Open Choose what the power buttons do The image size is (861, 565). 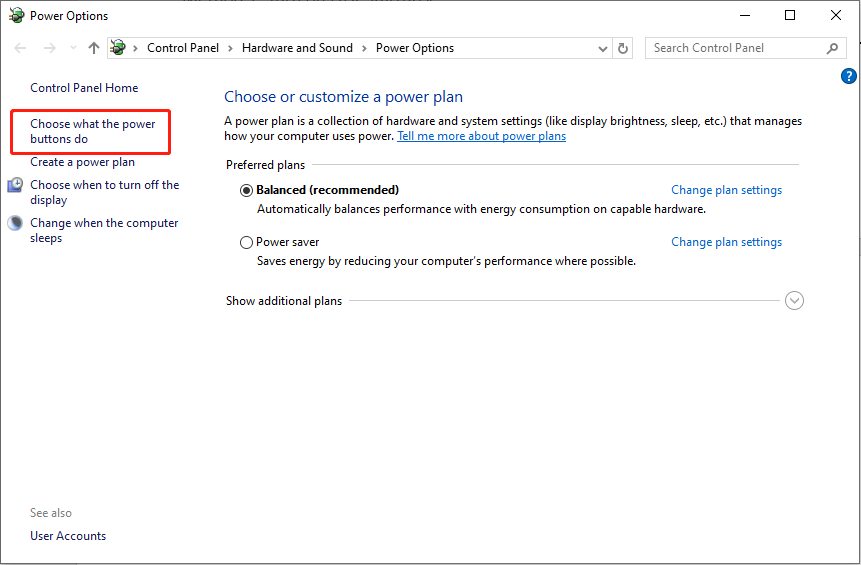(x=93, y=131)
